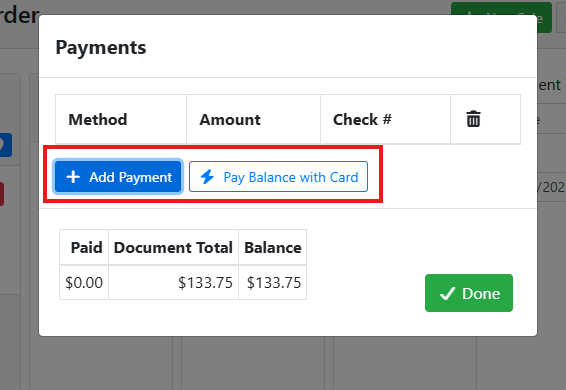This screenshot has width=566, height=390.
Task: Click the Balance header cell
Action: tap(273, 247)
